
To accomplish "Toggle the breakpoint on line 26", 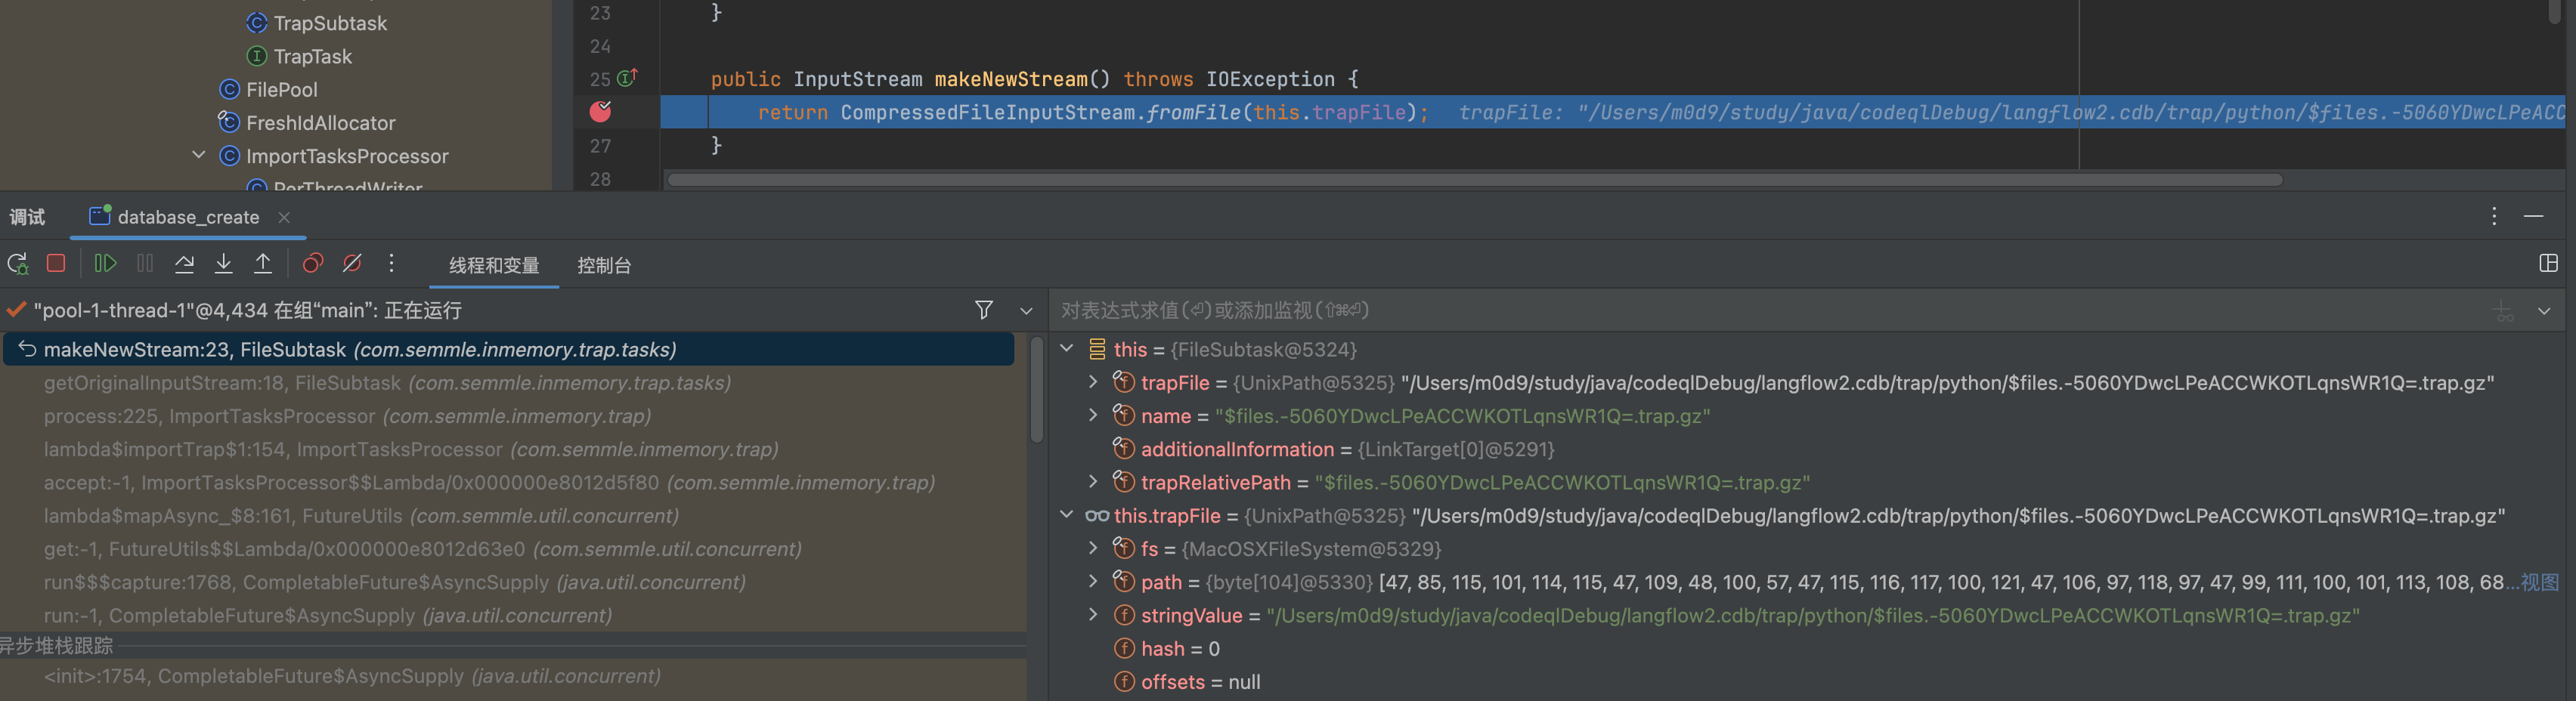I will coord(600,111).
